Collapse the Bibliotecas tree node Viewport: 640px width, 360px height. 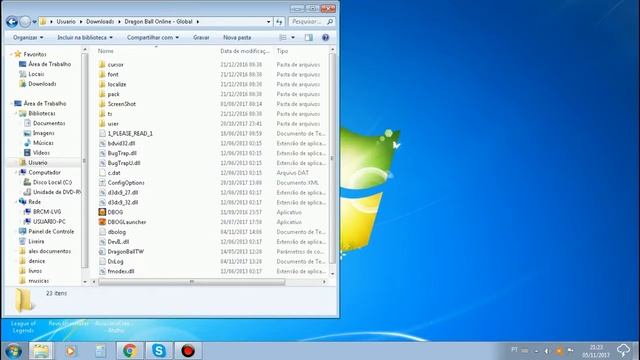click(x=16, y=113)
